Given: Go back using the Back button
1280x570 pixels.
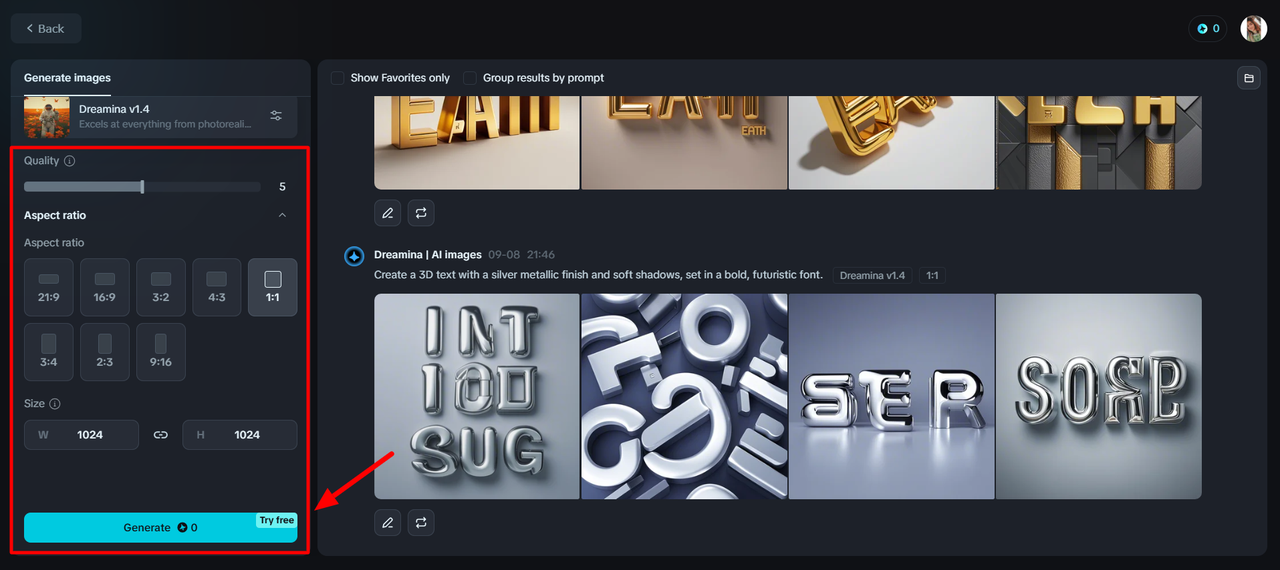Looking at the screenshot, I should pyautogui.click(x=46, y=28).
